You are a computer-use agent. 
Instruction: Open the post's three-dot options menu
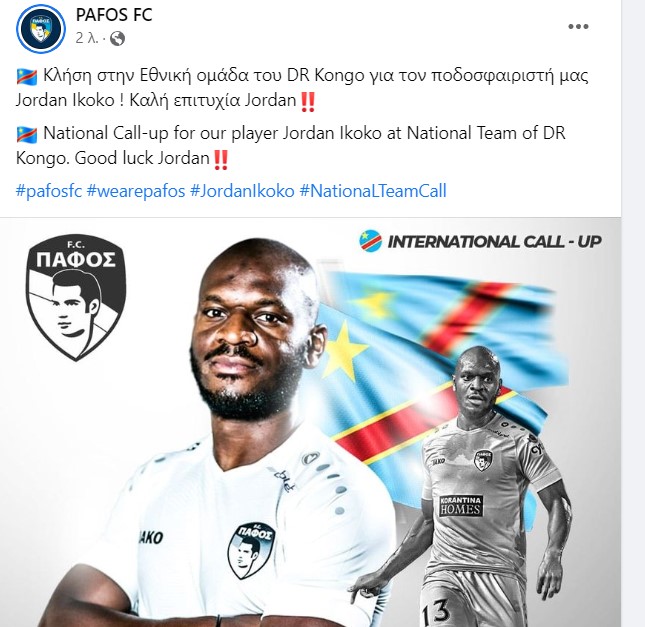click(x=578, y=27)
